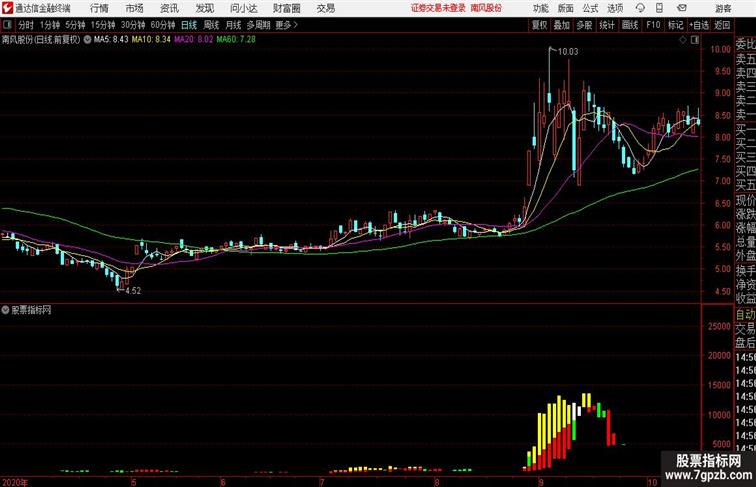
Task: Open the 功能 menu
Action: [x=540, y=8]
